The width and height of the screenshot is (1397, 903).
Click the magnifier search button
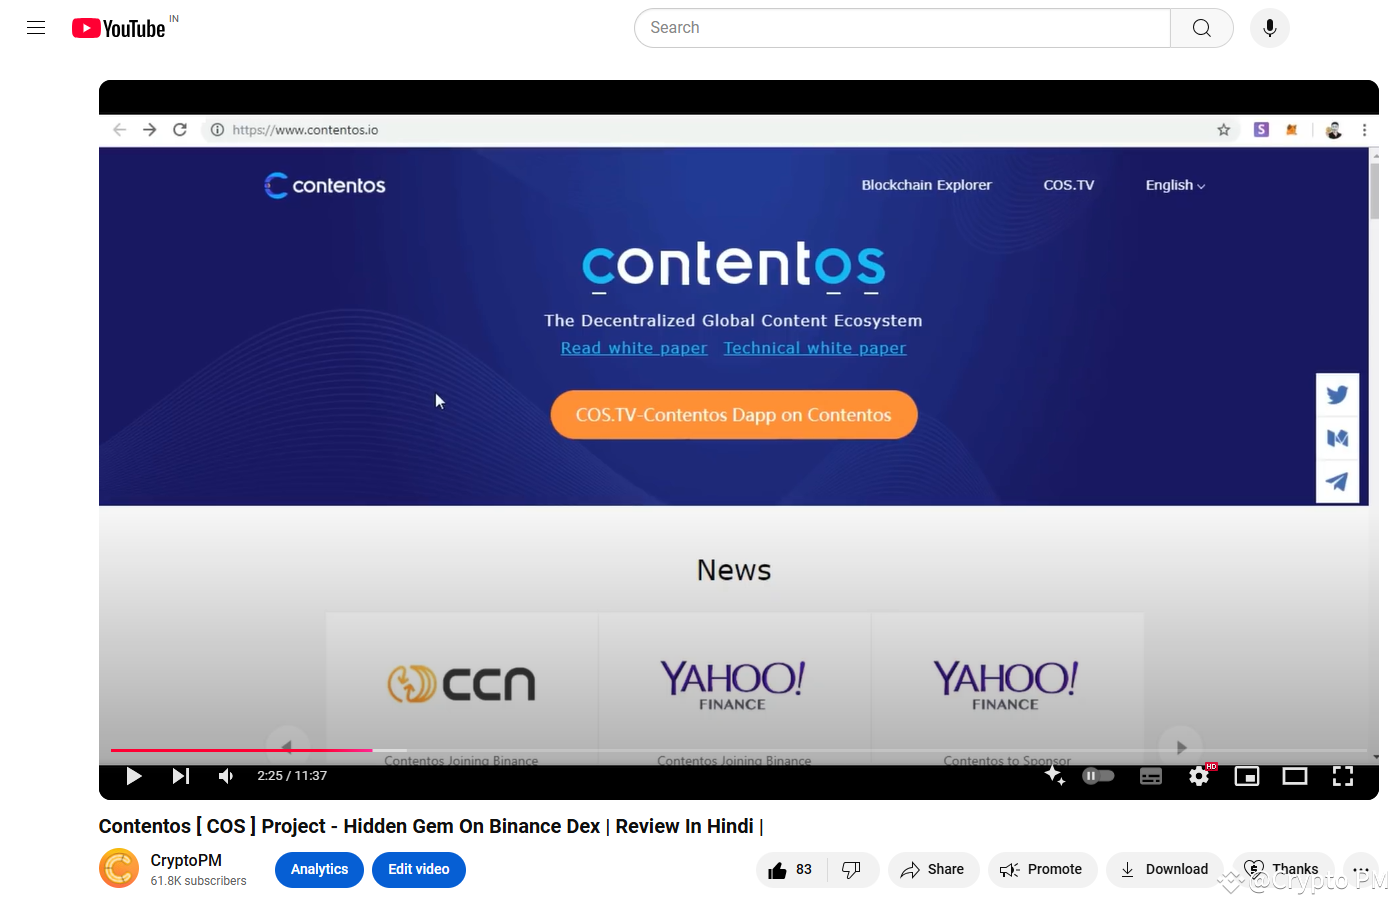coord(1202,28)
